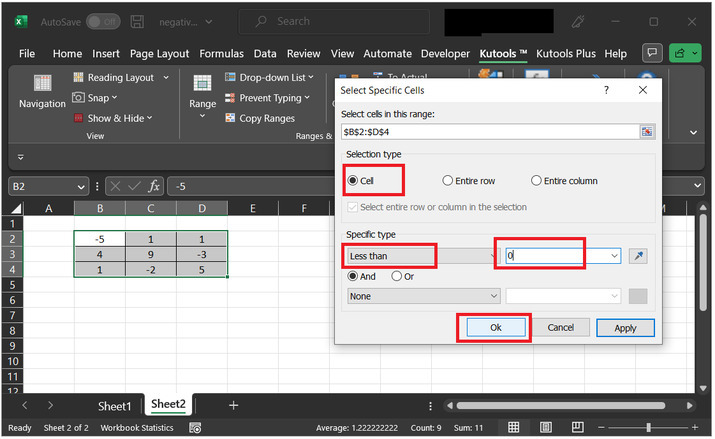The height and width of the screenshot is (439, 715).
Task: Open the Formulas tab
Action: coord(221,54)
